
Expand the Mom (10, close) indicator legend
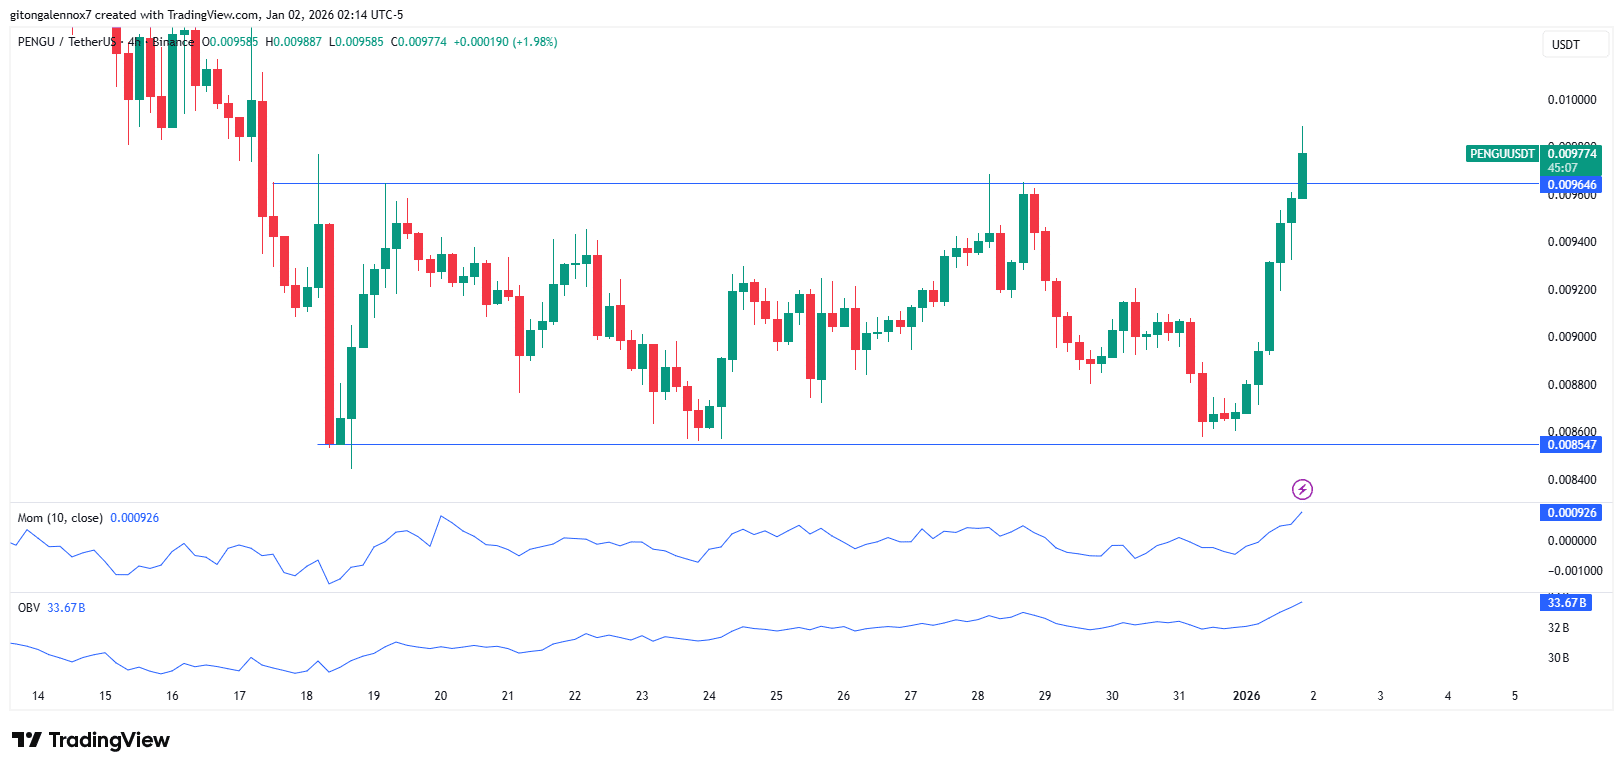[x=60, y=518]
